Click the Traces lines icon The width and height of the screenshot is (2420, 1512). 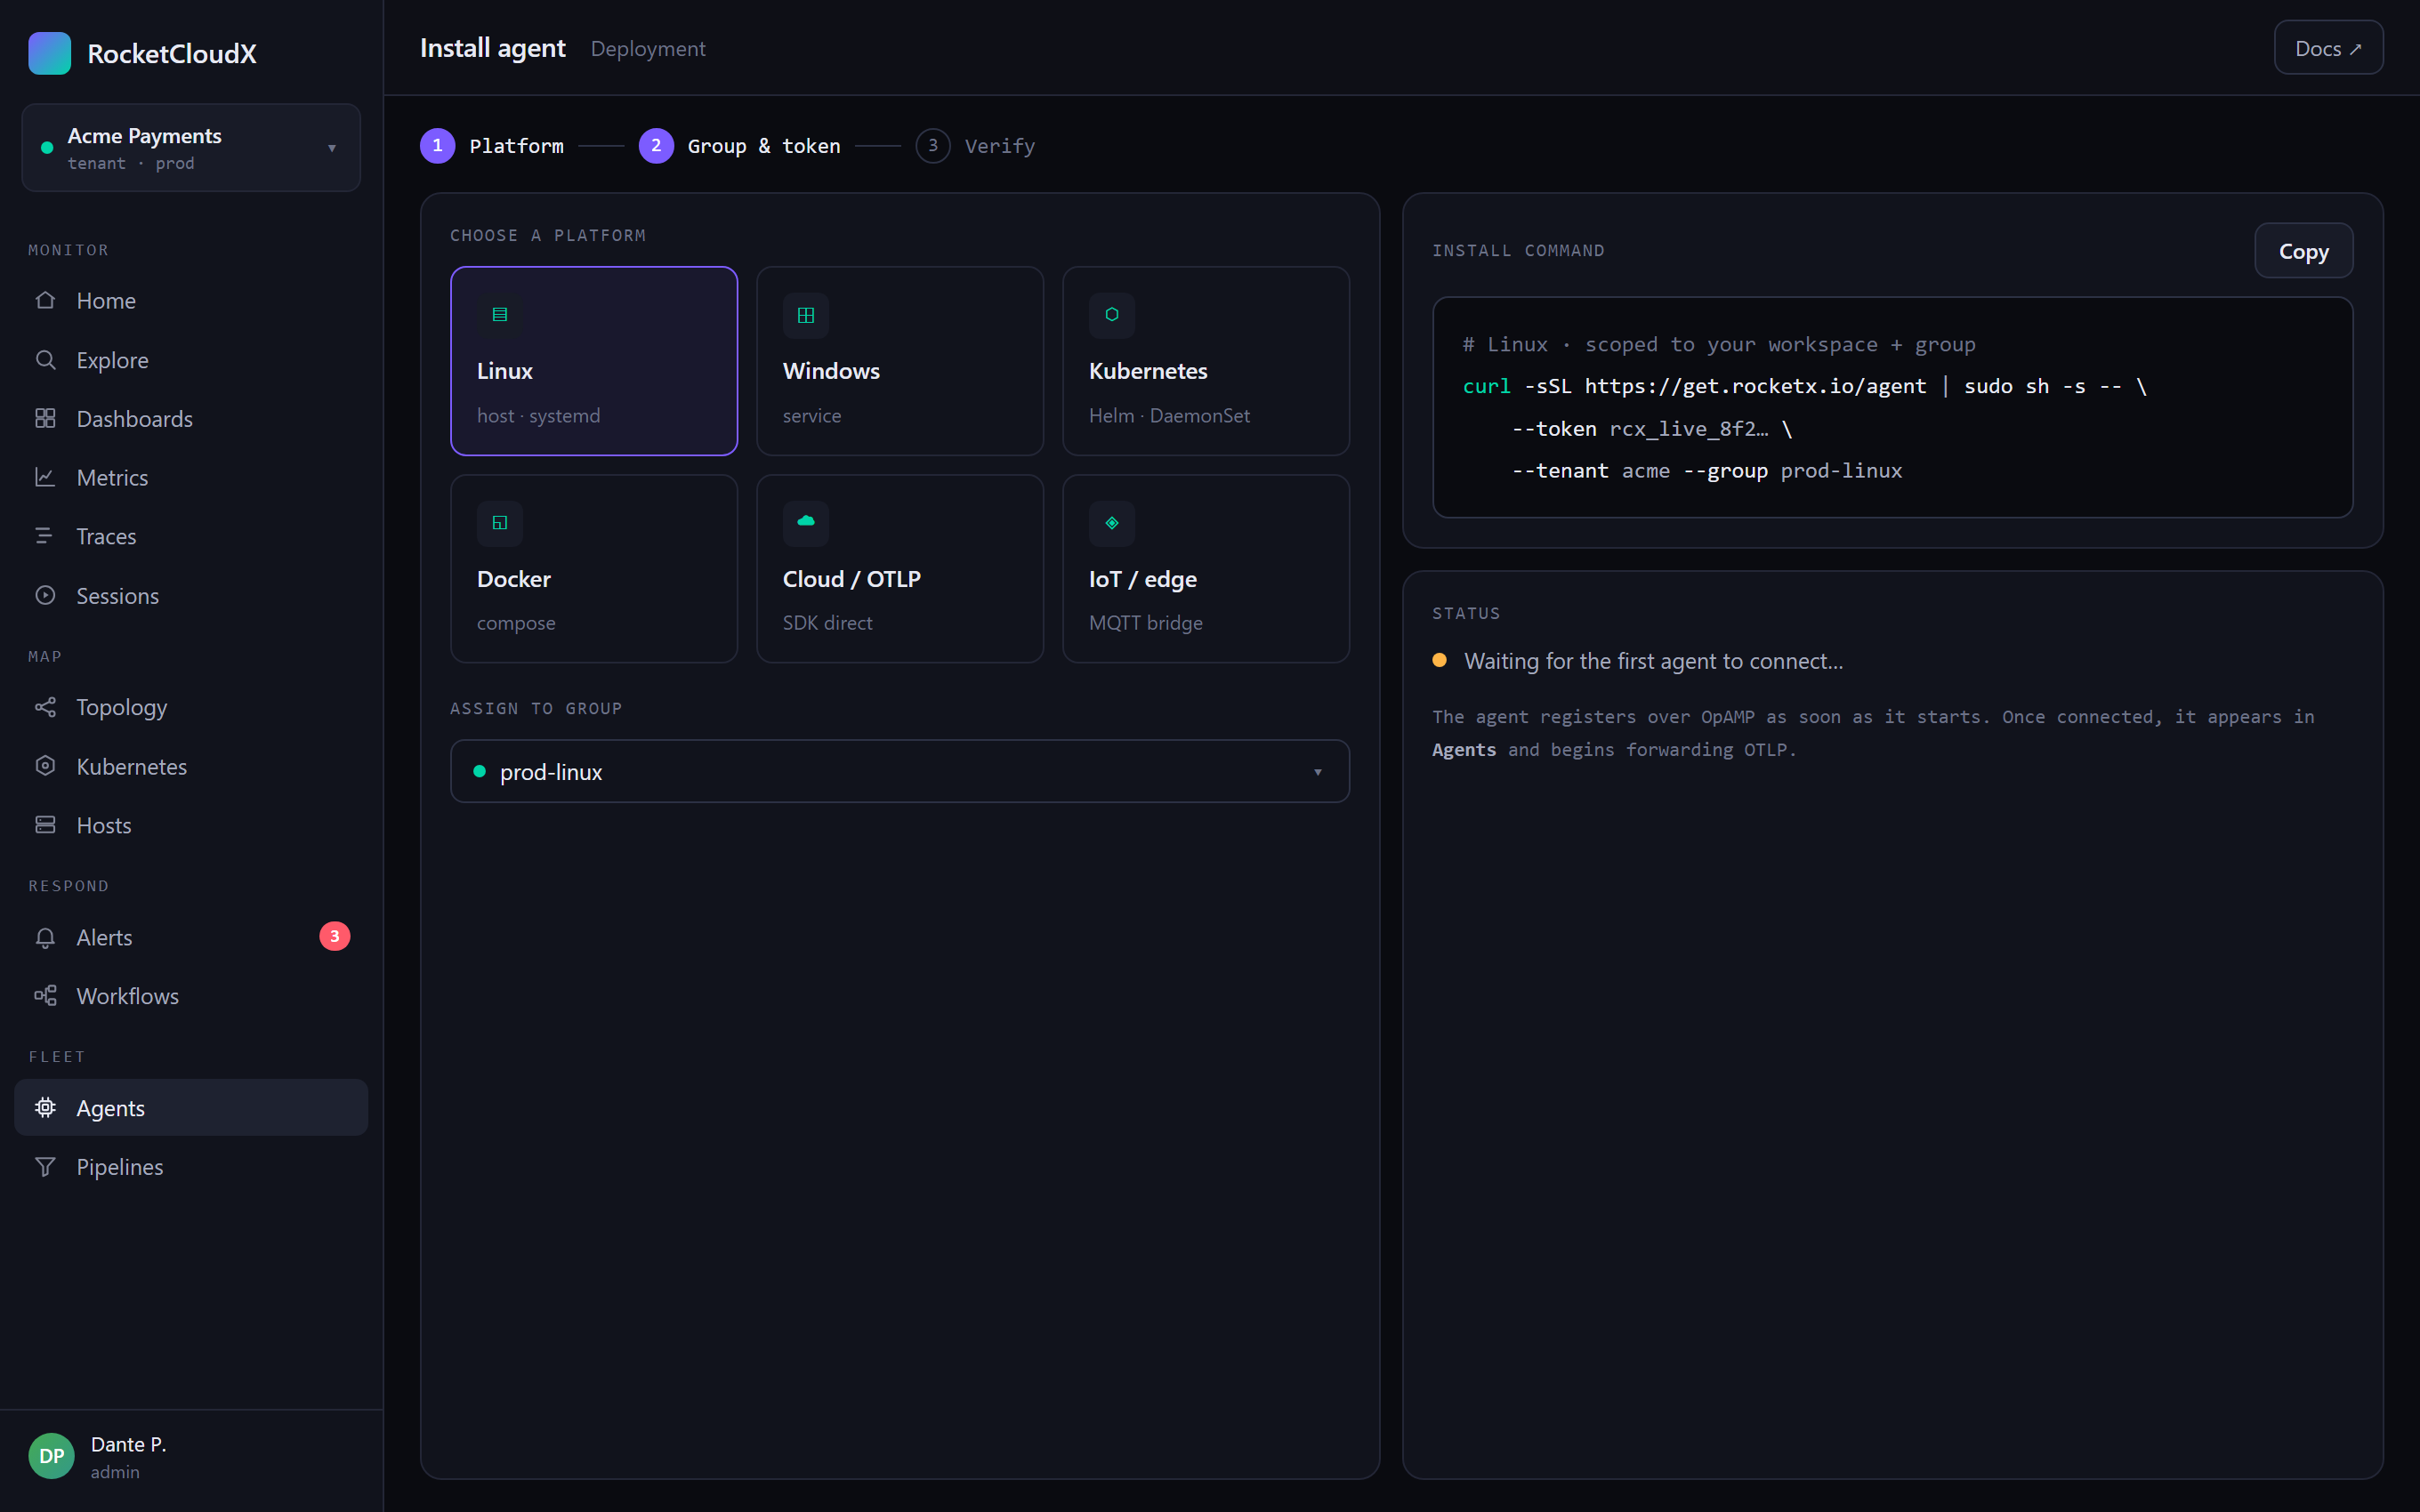(45, 536)
